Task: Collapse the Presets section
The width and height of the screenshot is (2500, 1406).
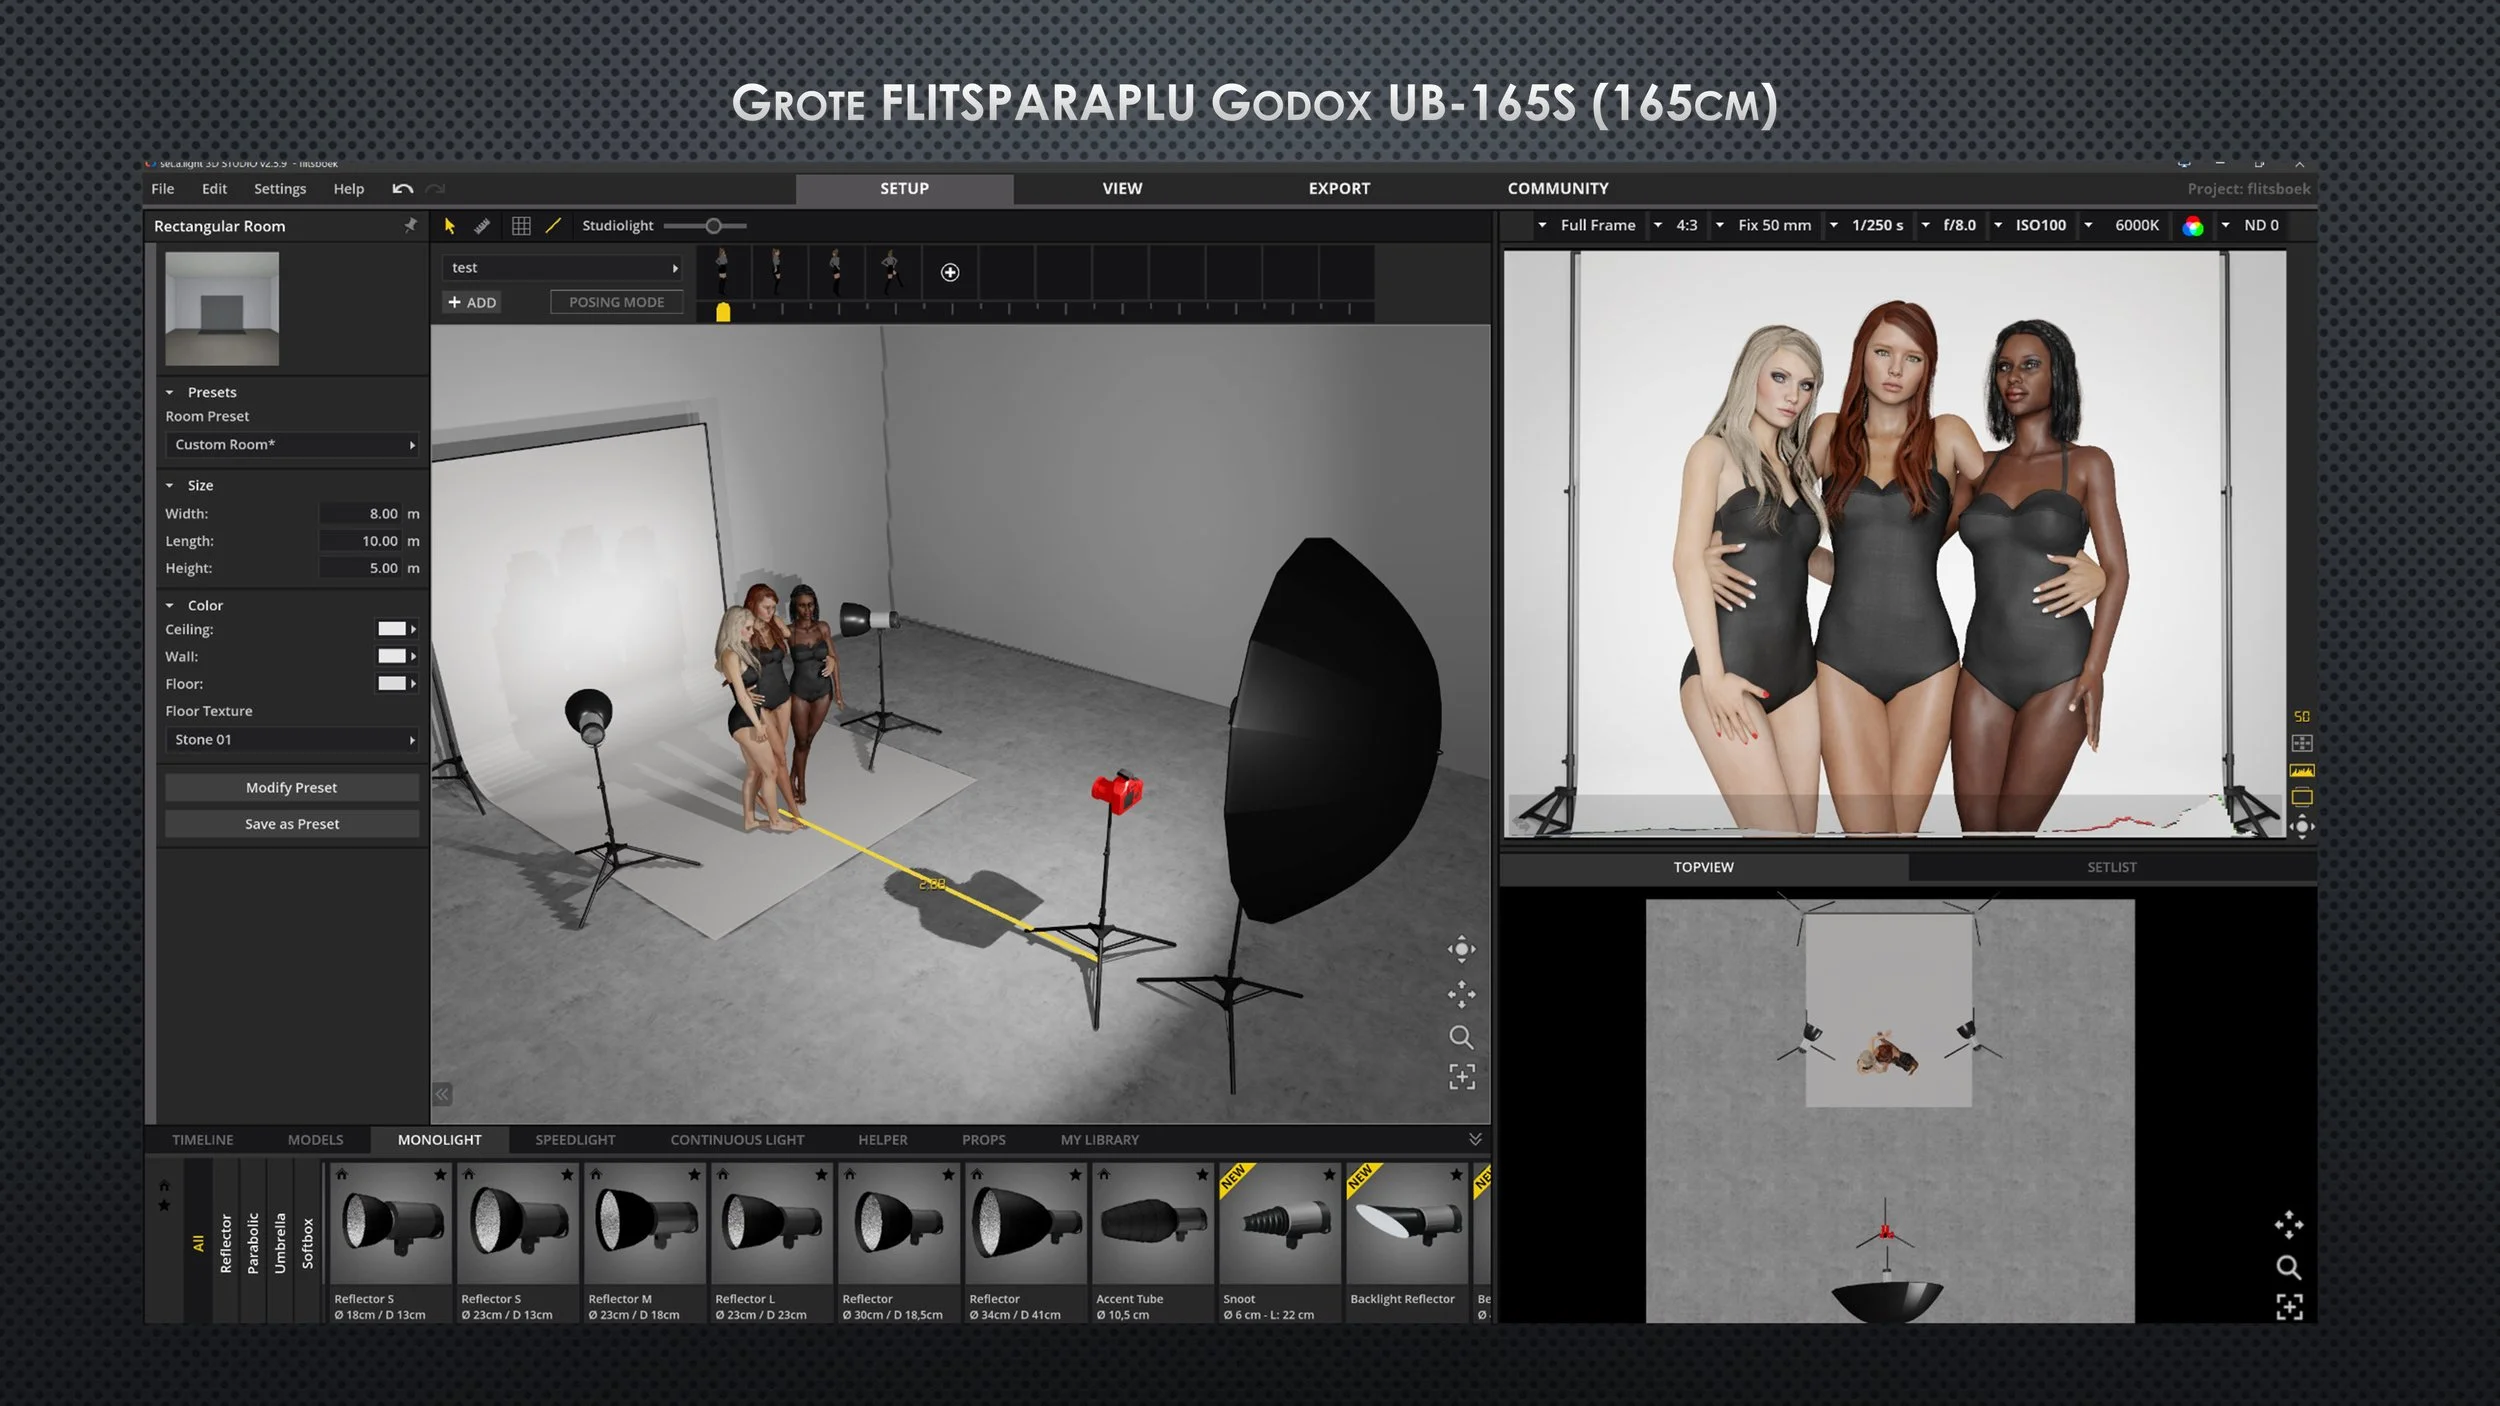Action: pyautogui.click(x=170, y=393)
